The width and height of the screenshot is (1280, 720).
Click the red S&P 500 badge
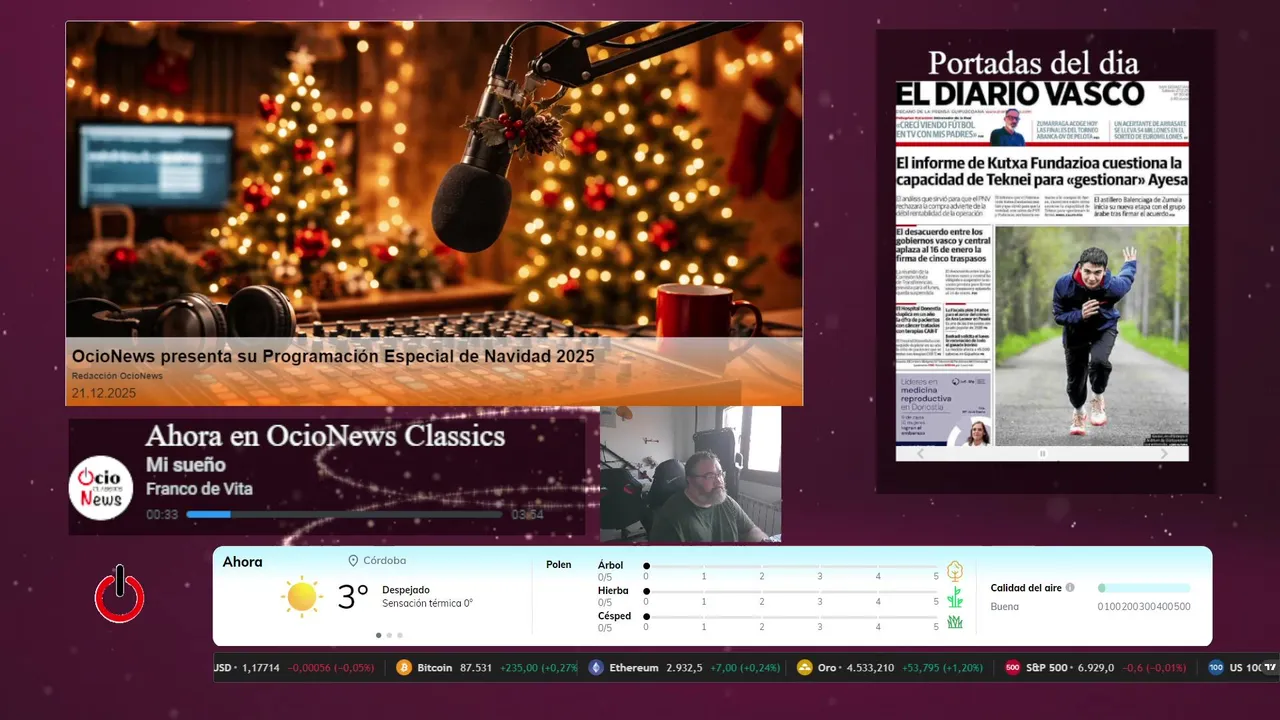[x=1012, y=668]
